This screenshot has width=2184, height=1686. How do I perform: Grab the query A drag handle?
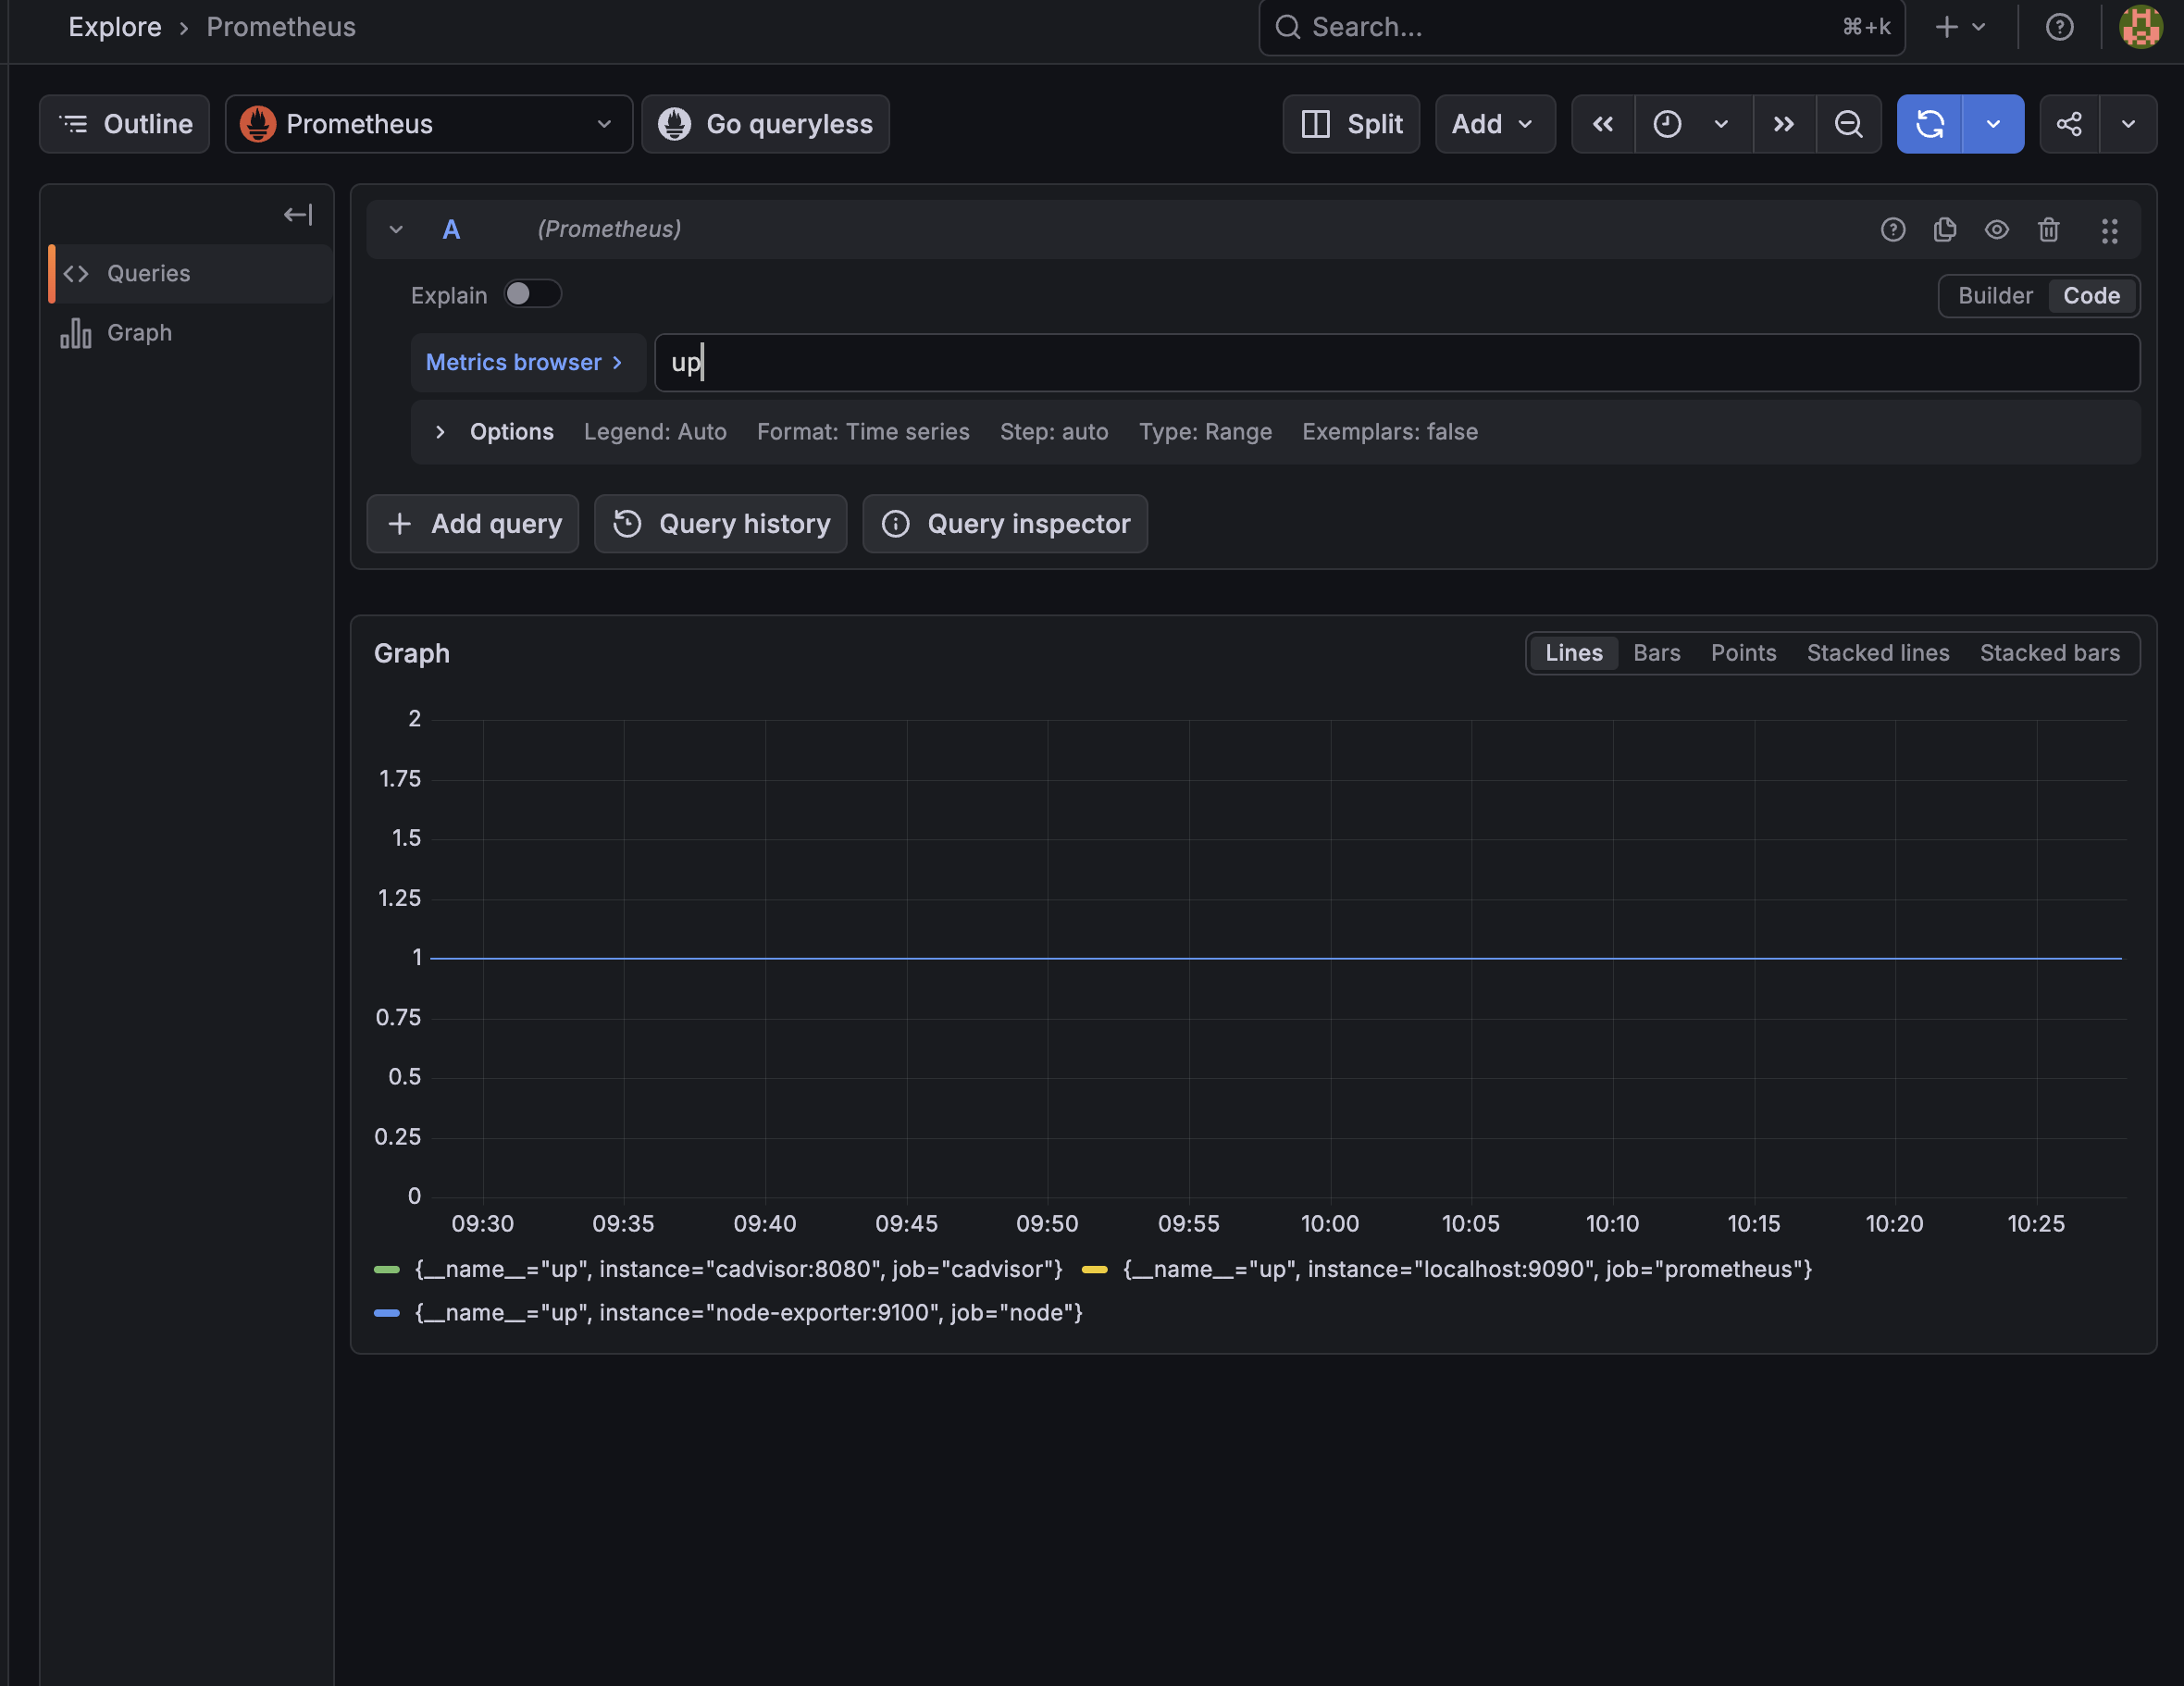2109,231
